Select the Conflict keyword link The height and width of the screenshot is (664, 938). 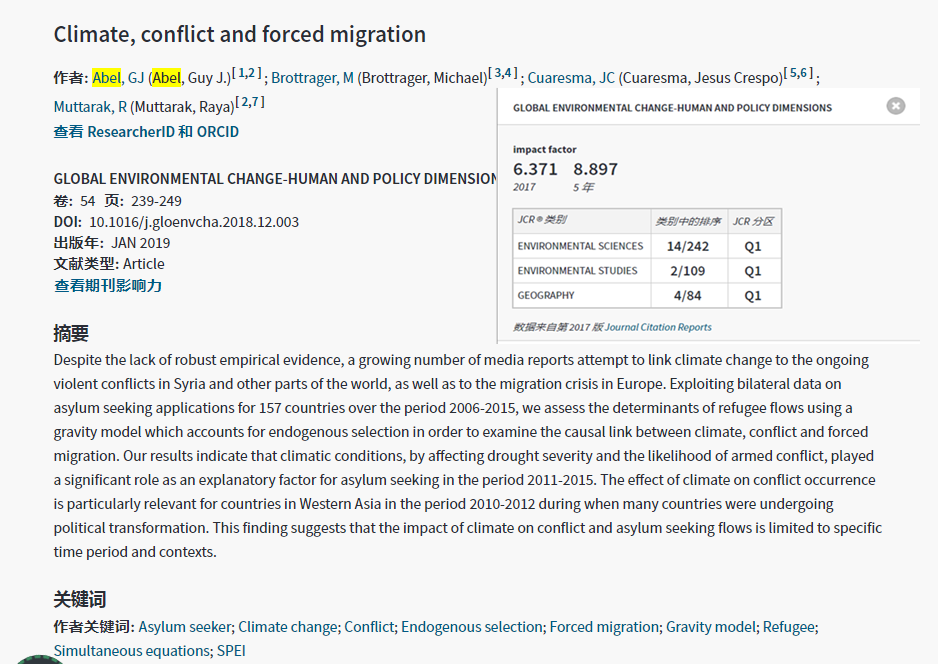pyautogui.click(x=369, y=627)
